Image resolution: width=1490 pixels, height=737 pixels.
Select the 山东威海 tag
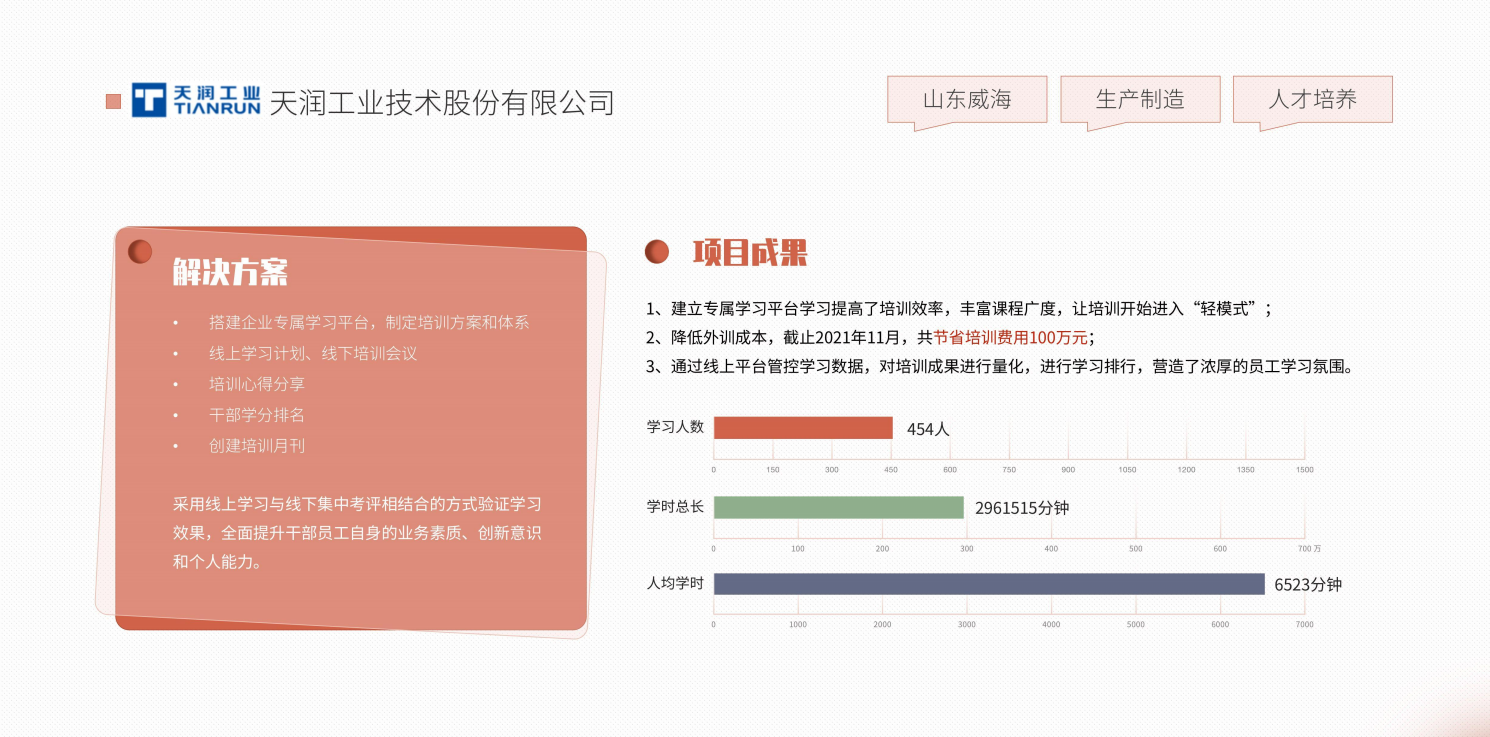coord(966,99)
